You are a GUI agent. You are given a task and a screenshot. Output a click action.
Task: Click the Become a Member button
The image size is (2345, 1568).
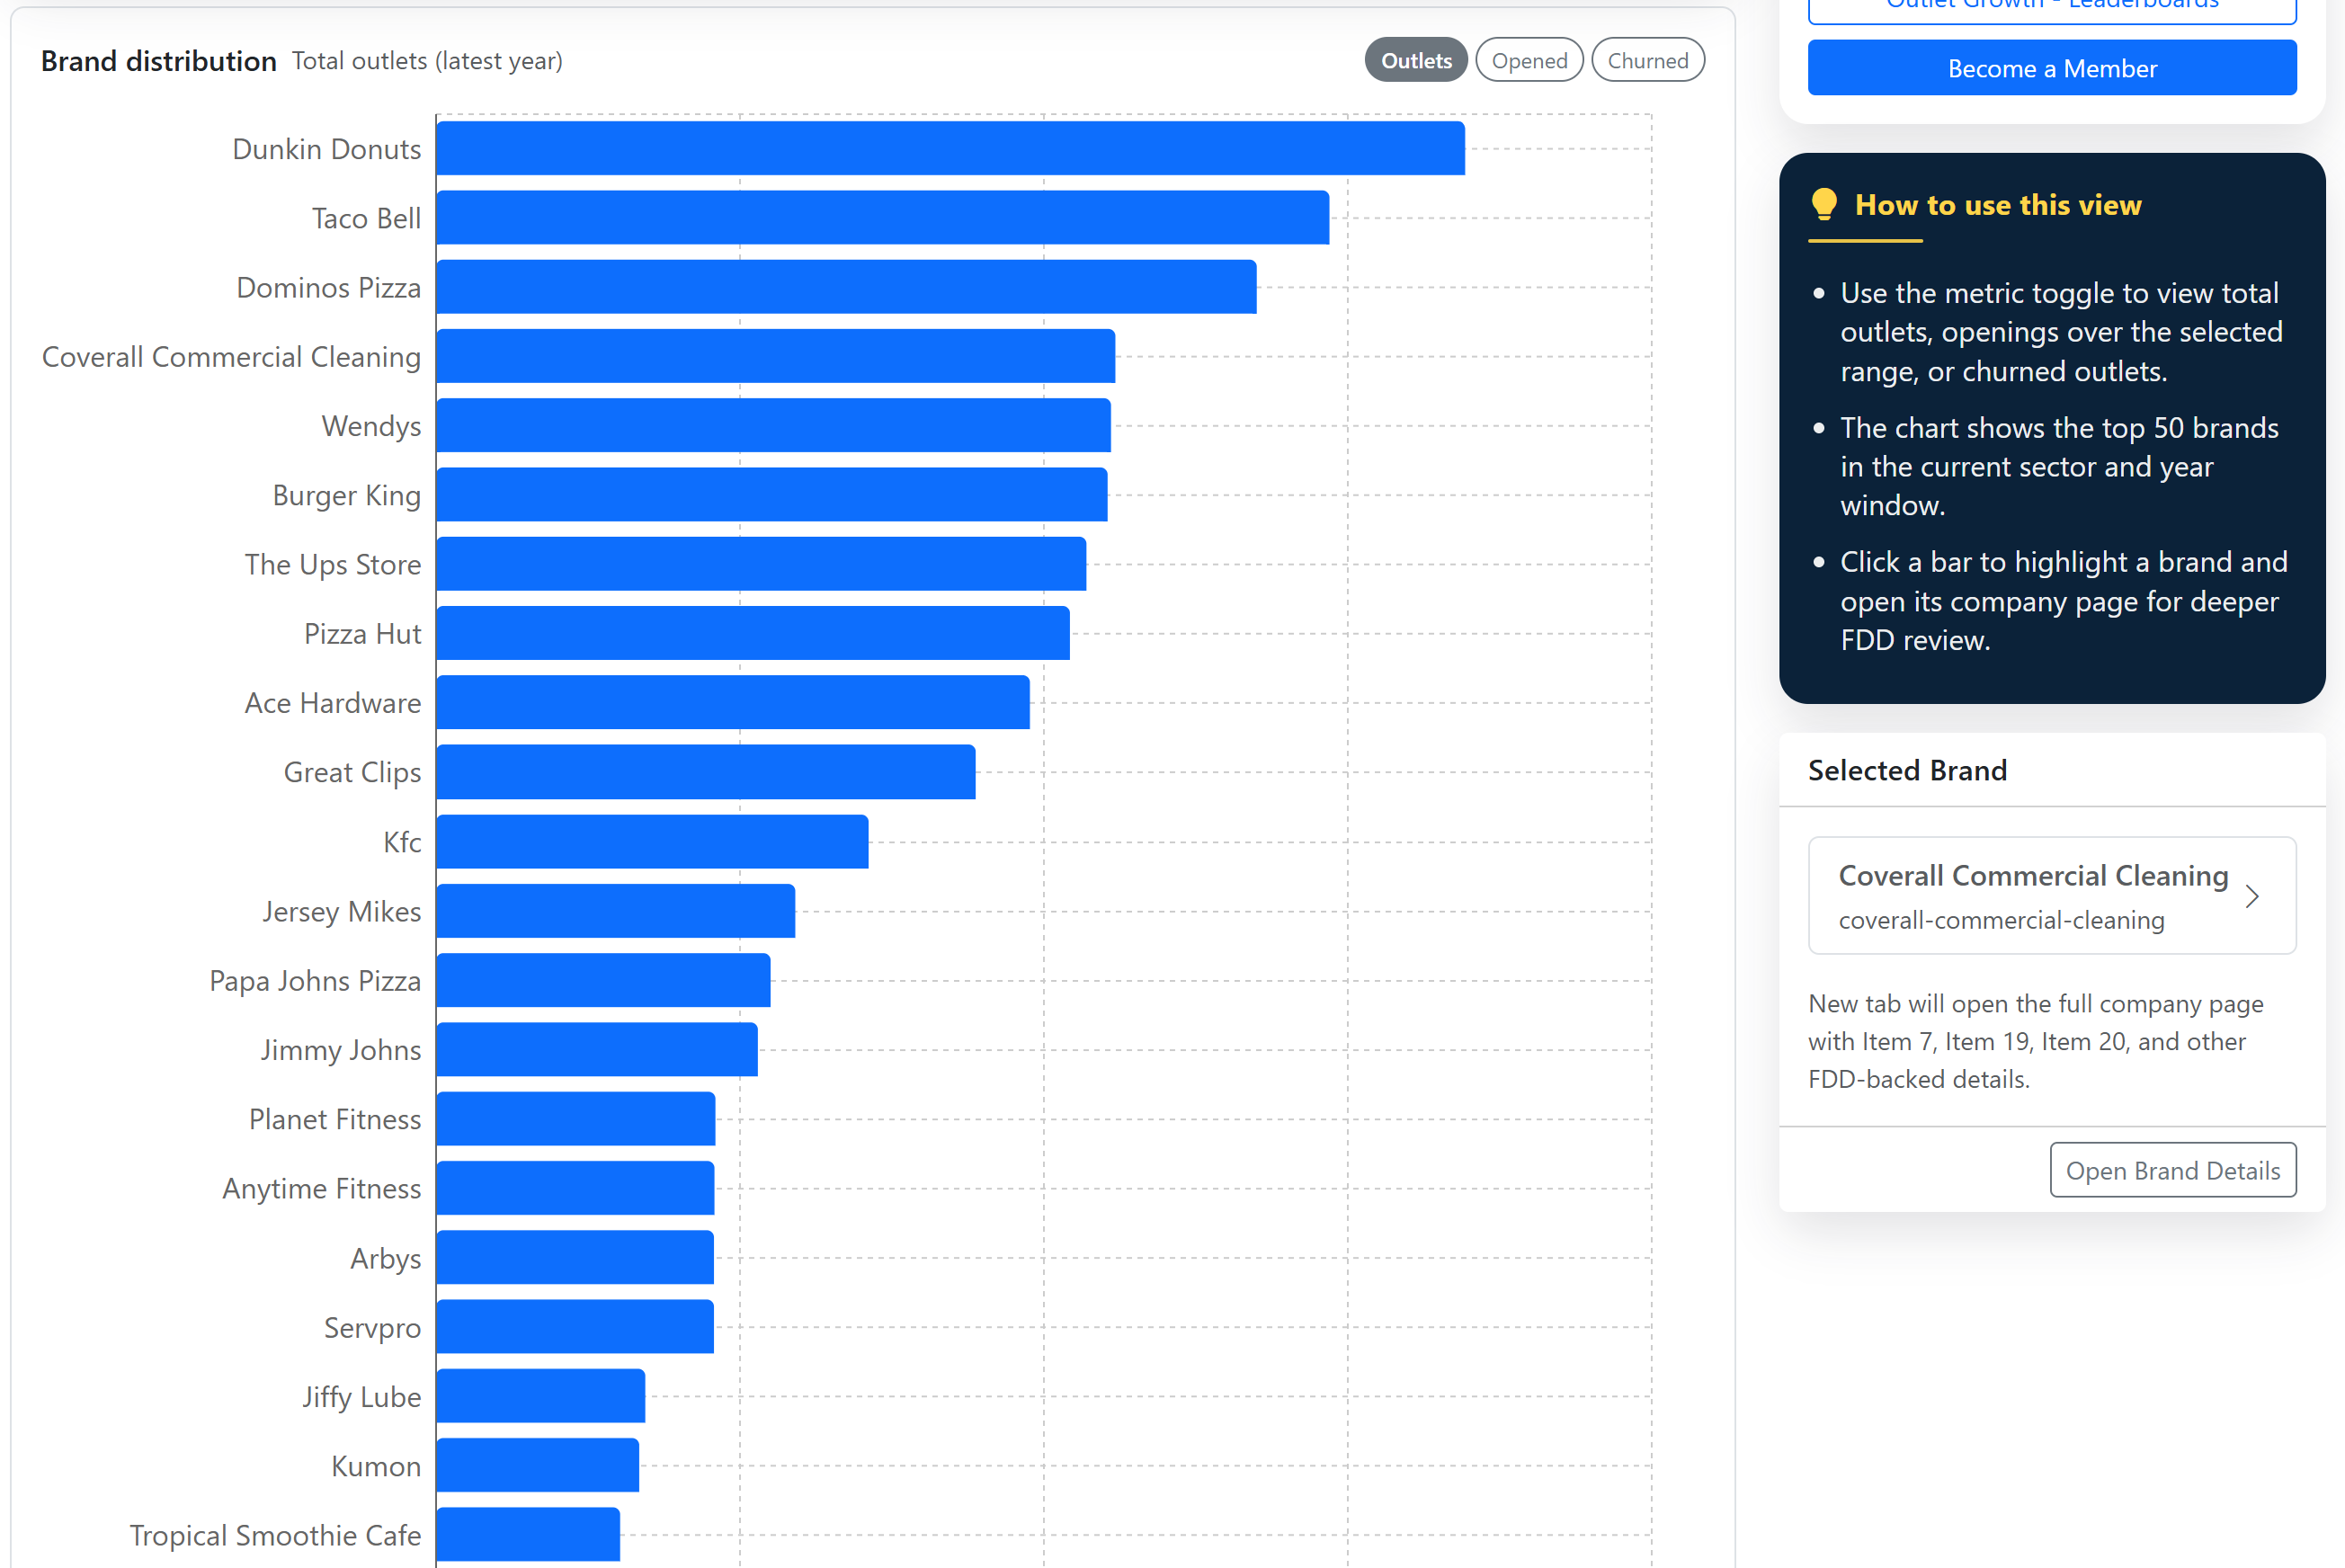point(2052,67)
